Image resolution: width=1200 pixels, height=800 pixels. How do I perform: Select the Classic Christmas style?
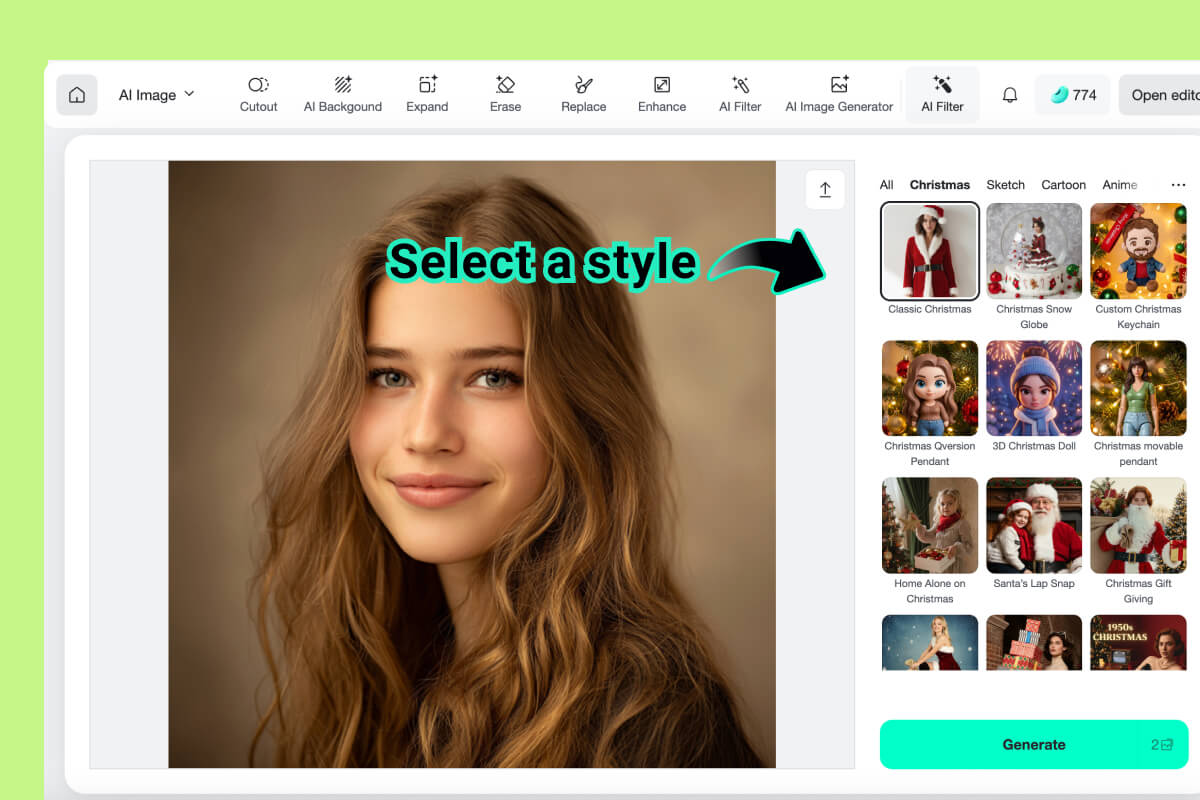(x=929, y=250)
